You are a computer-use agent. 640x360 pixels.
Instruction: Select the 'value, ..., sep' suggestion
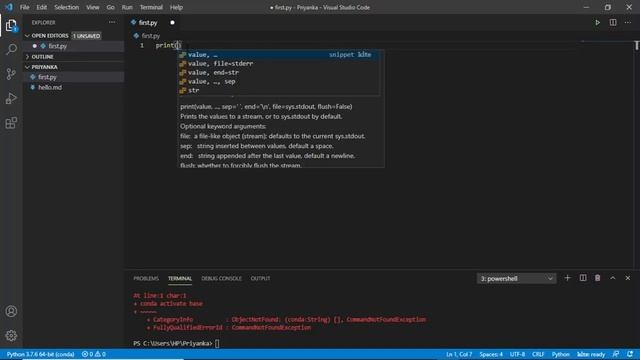[x=279, y=82]
